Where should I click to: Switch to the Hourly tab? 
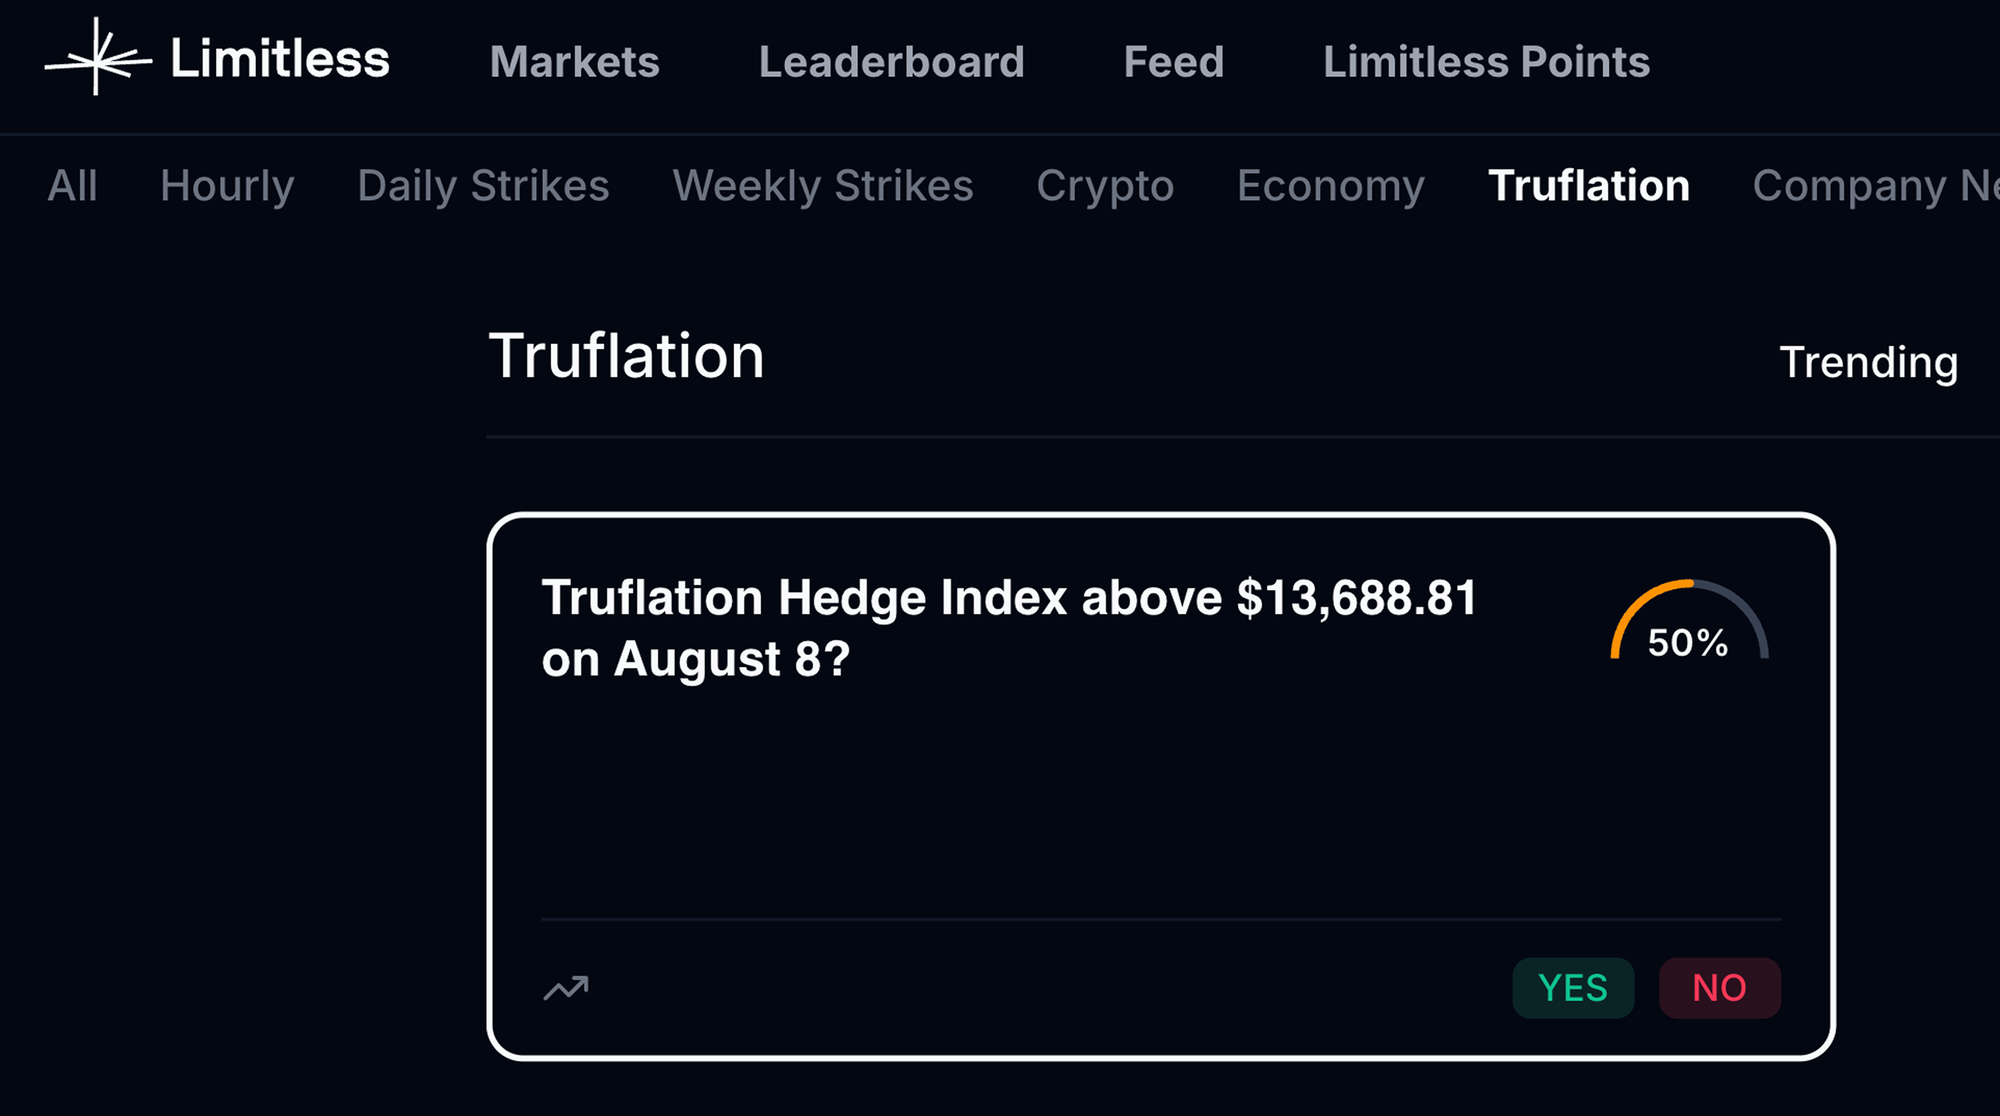tap(227, 186)
